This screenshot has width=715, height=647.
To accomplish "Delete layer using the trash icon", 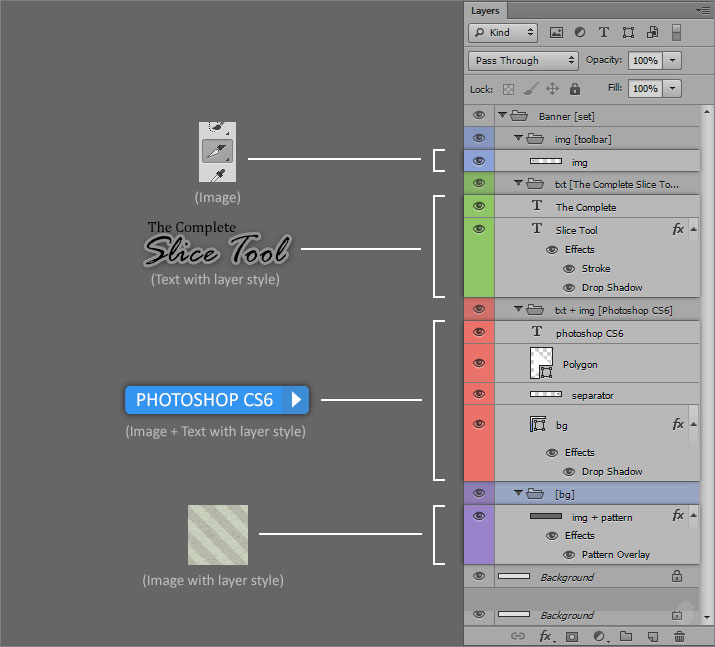I will (x=680, y=636).
